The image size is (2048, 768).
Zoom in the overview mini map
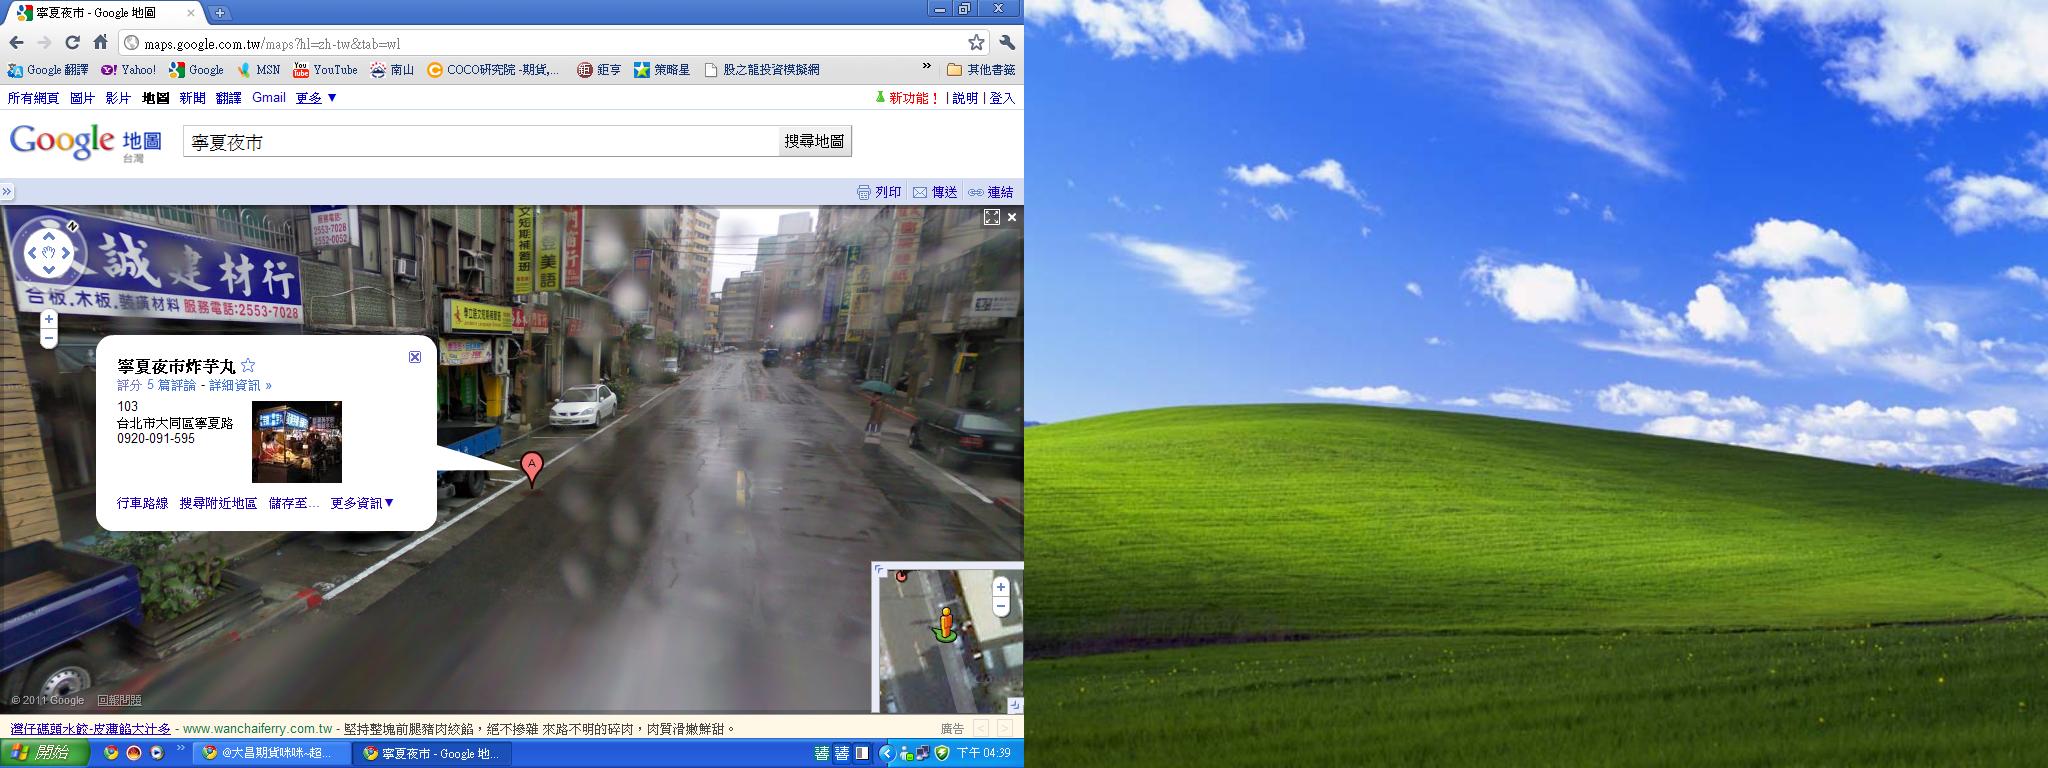[x=1000, y=587]
